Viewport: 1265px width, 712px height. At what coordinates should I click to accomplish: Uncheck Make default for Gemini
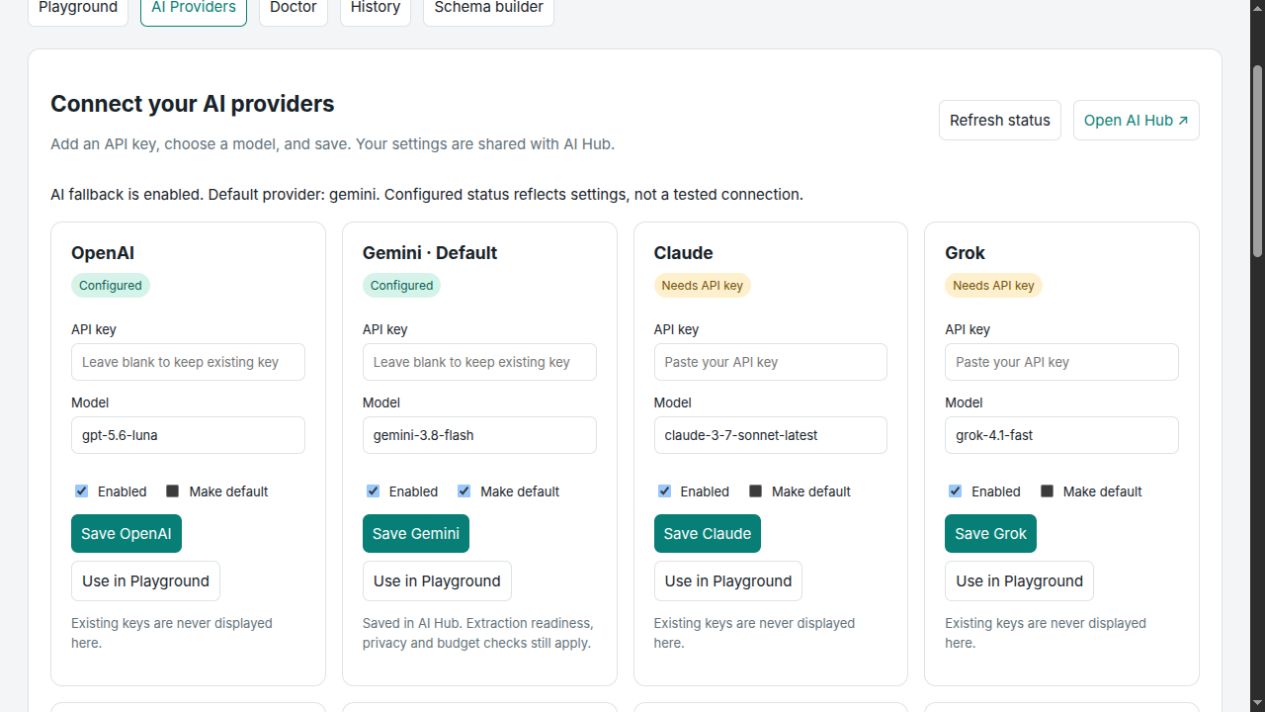coord(464,491)
